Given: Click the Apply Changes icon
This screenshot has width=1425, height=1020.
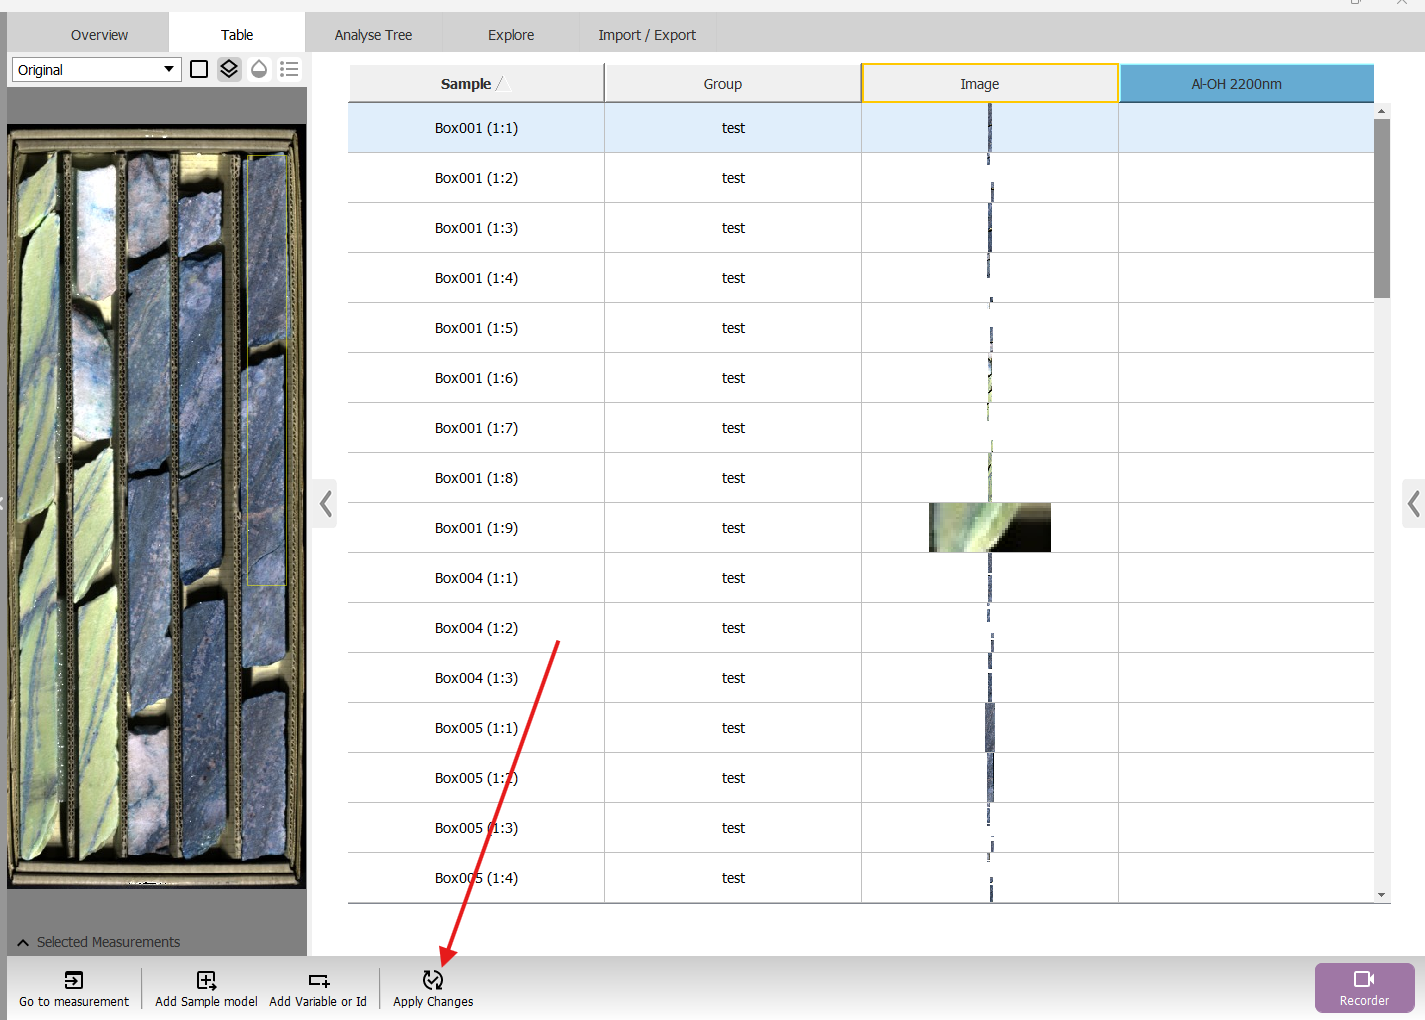Looking at the screenshot, I should [433, 981].
